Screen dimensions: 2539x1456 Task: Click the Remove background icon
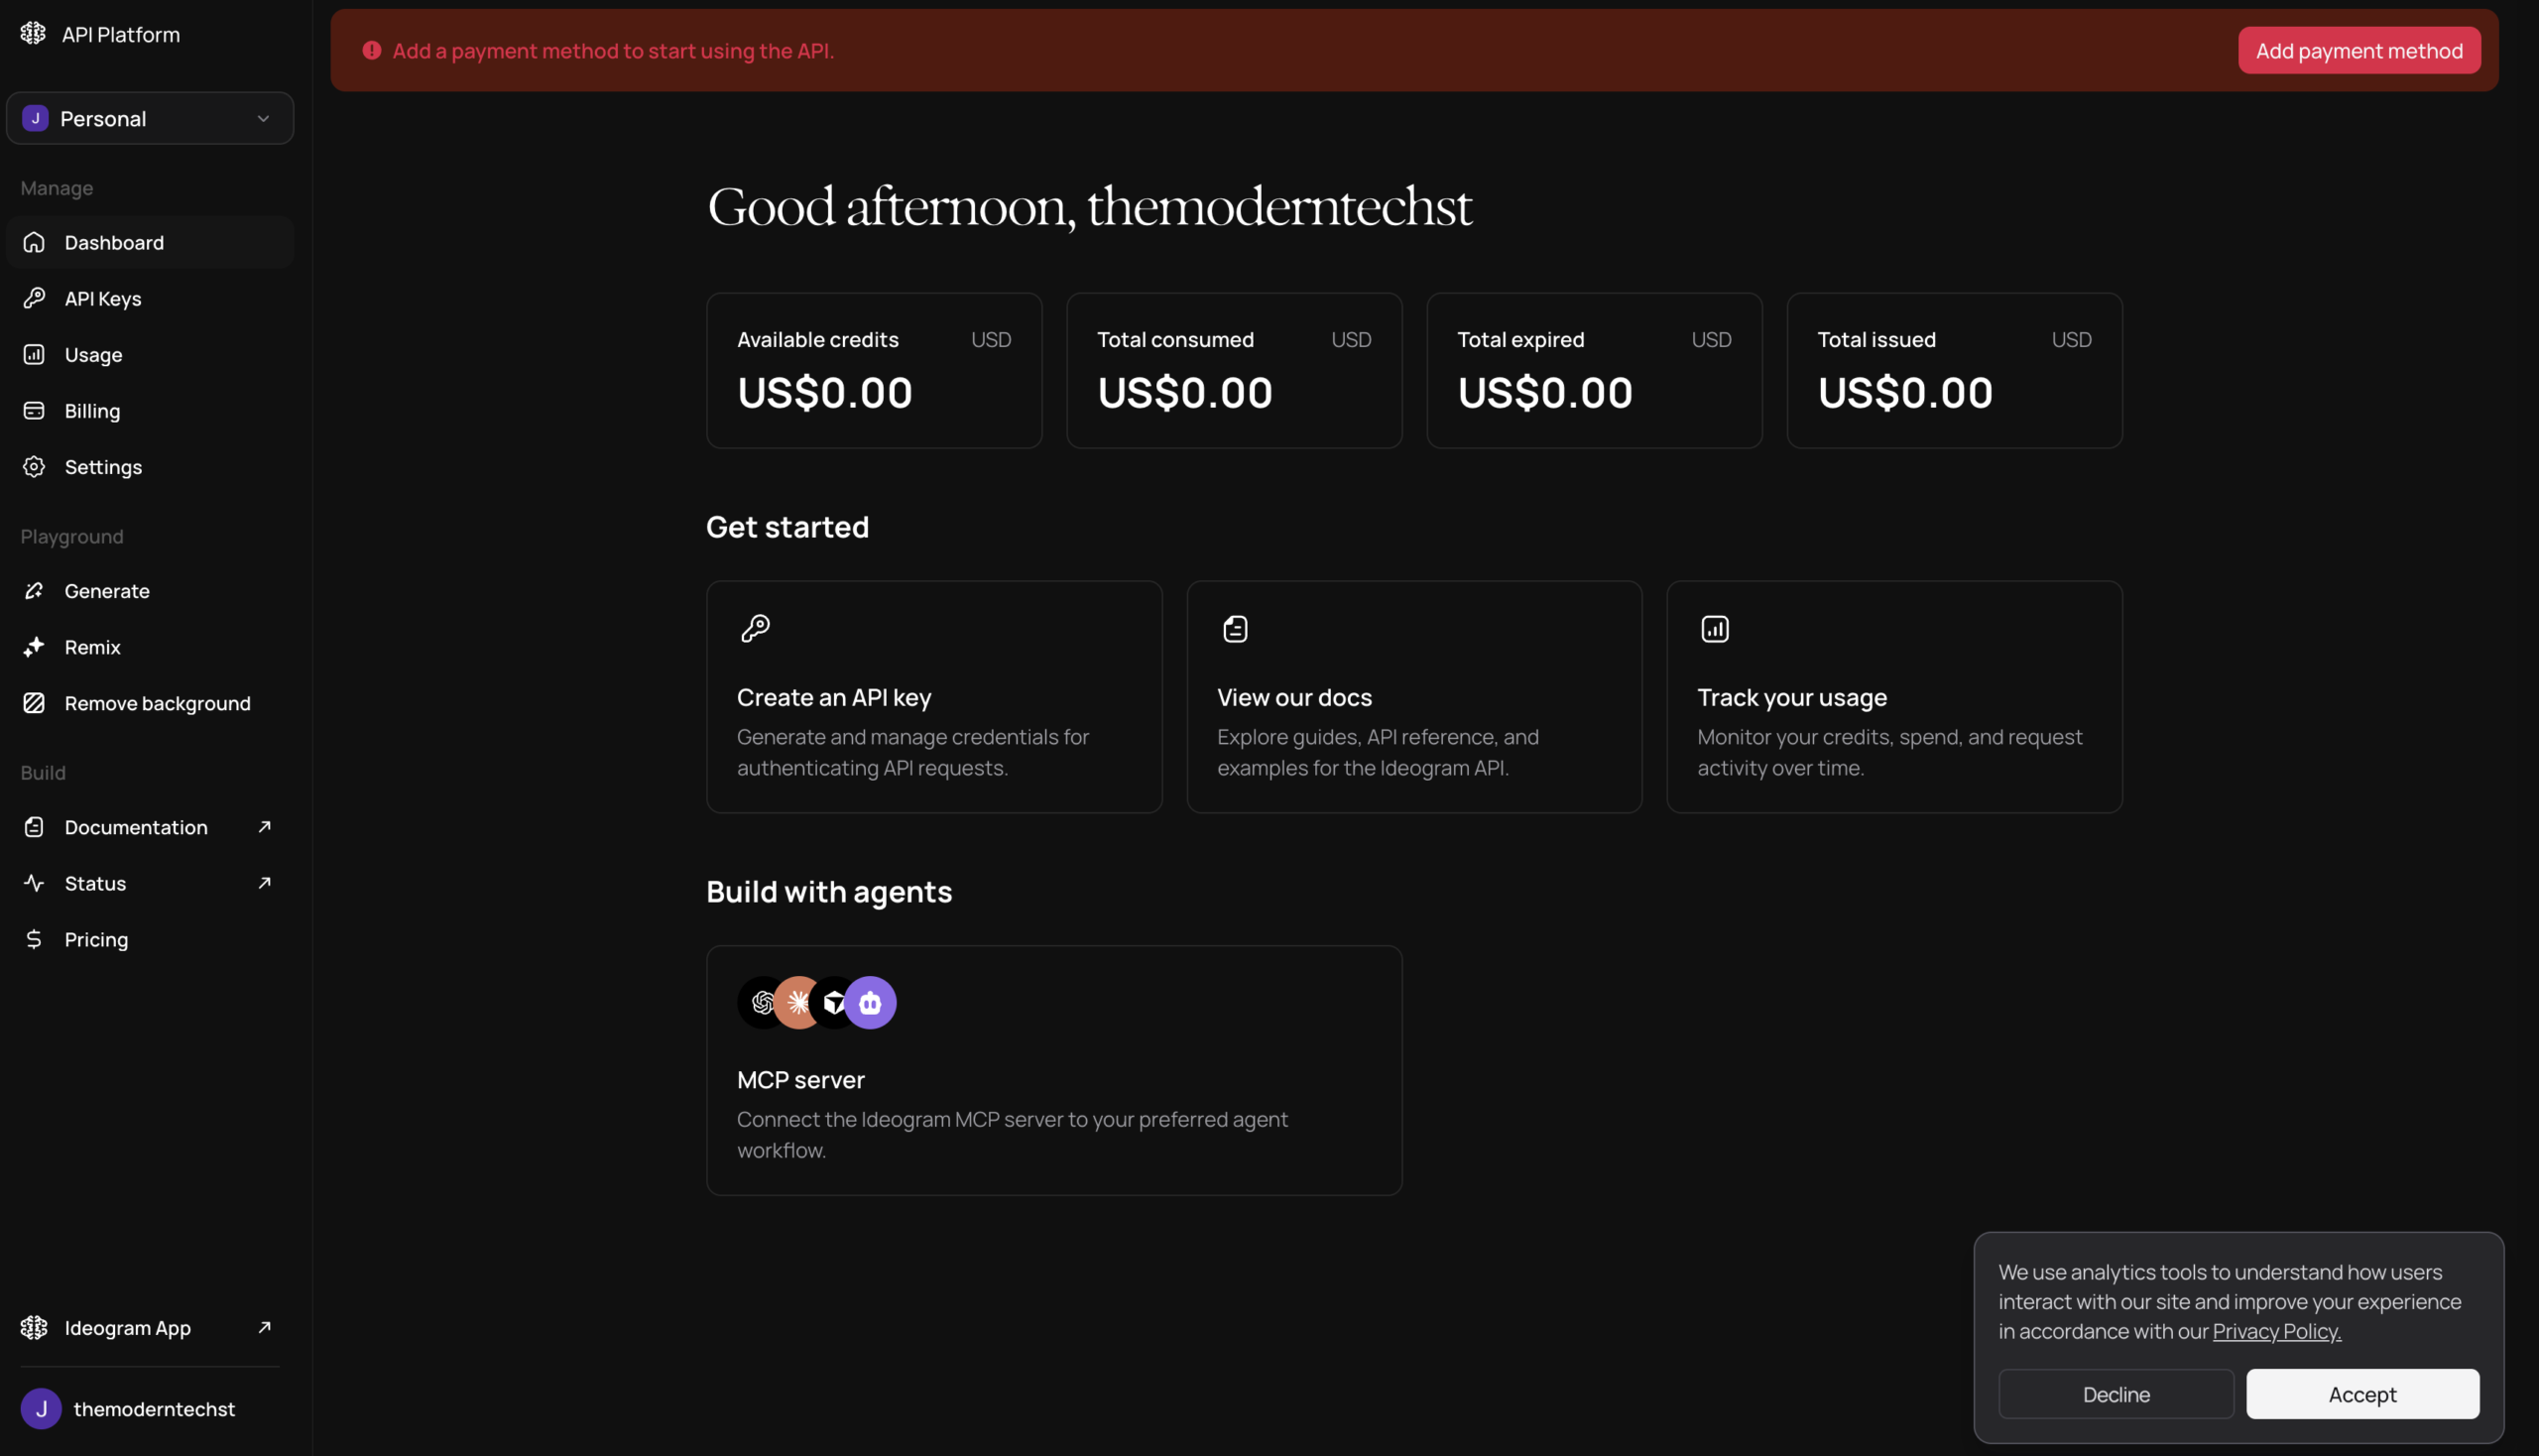[34, 702]
